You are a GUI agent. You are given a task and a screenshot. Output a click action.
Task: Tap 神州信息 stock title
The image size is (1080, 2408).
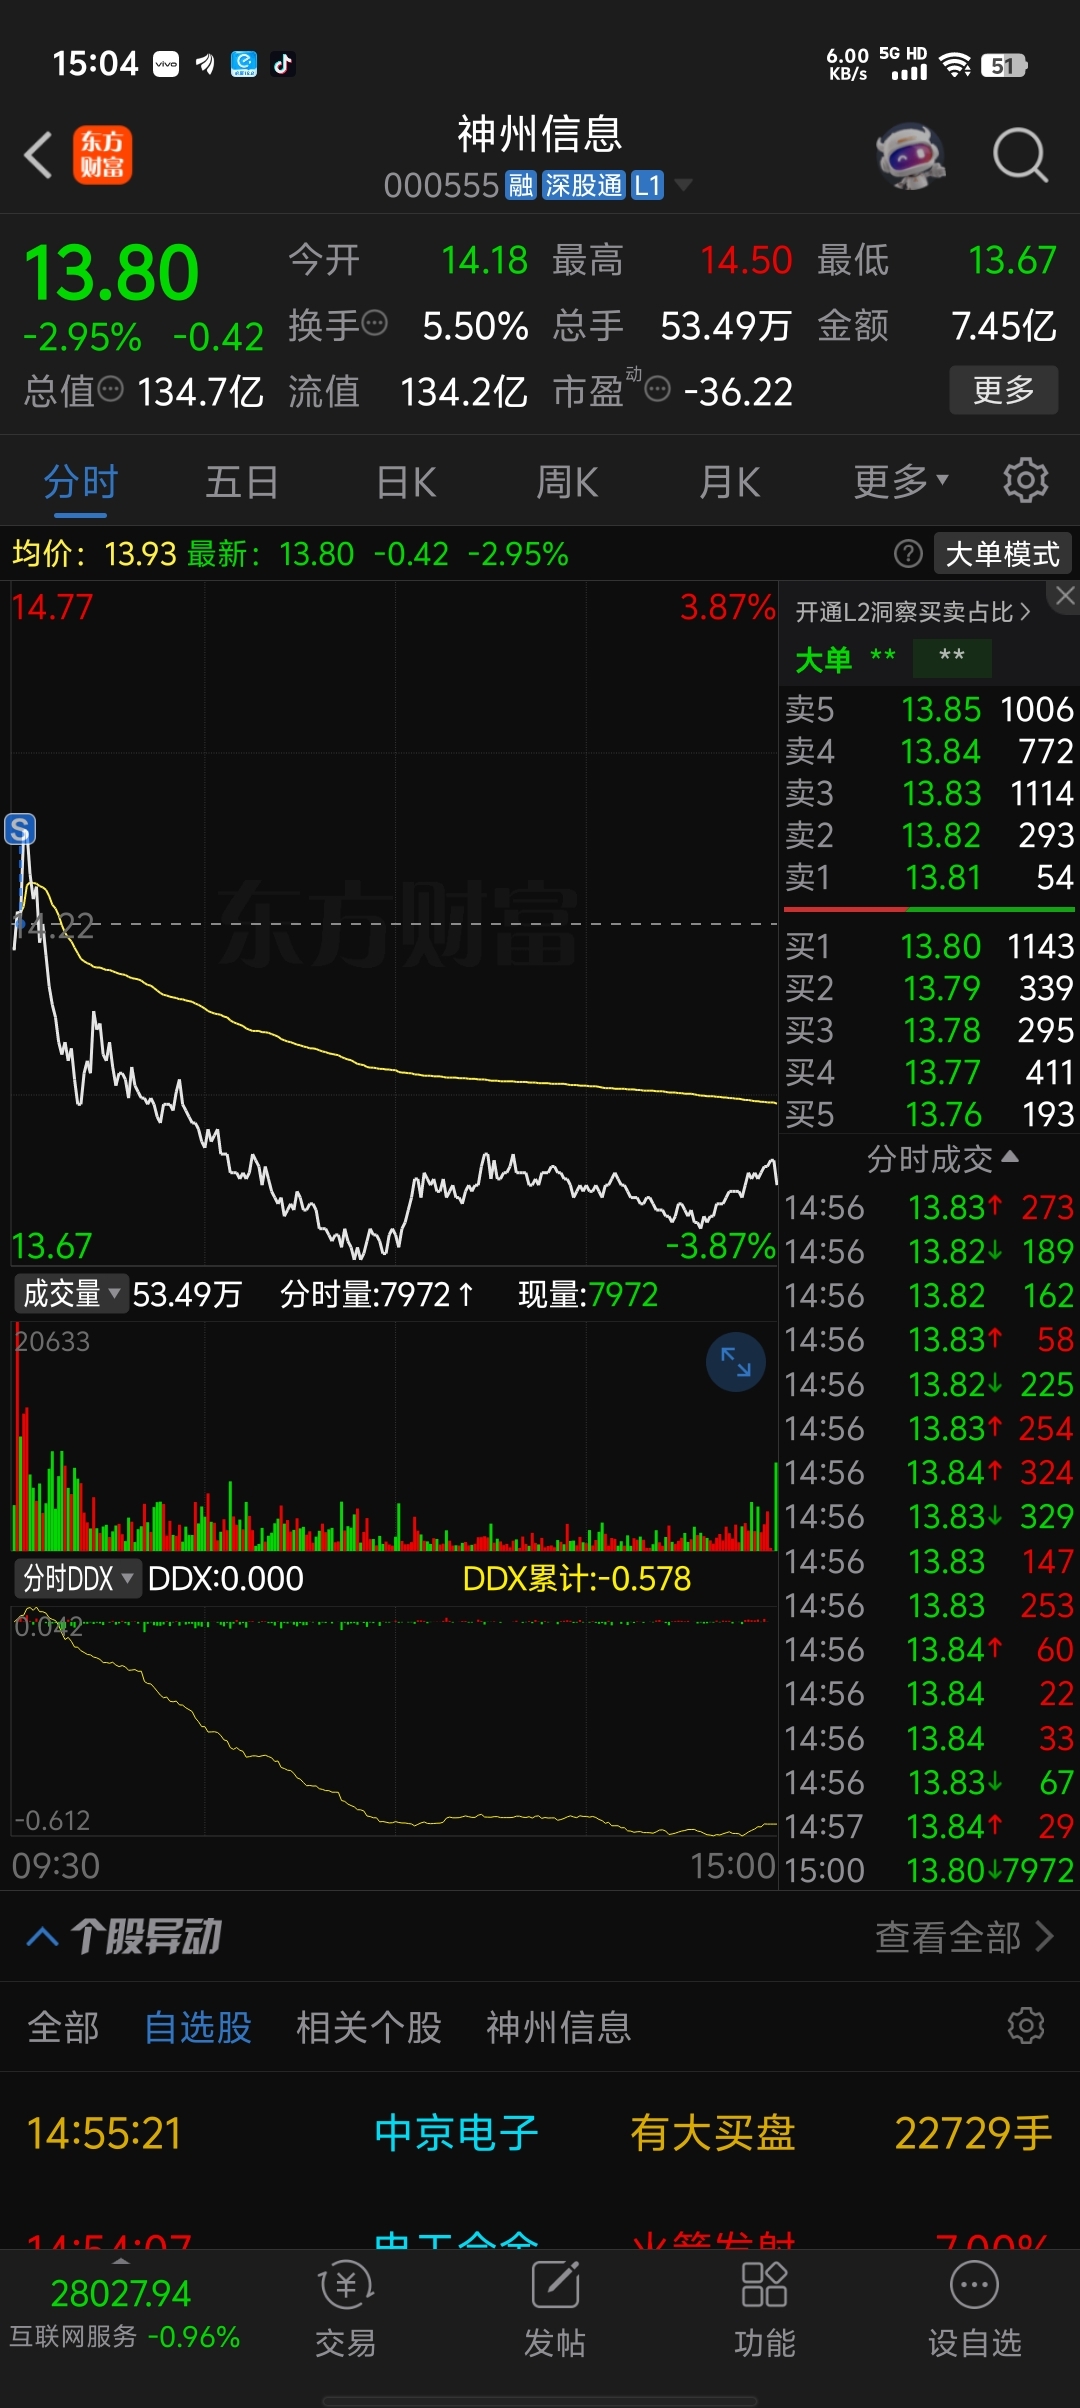tap(540, 134)
